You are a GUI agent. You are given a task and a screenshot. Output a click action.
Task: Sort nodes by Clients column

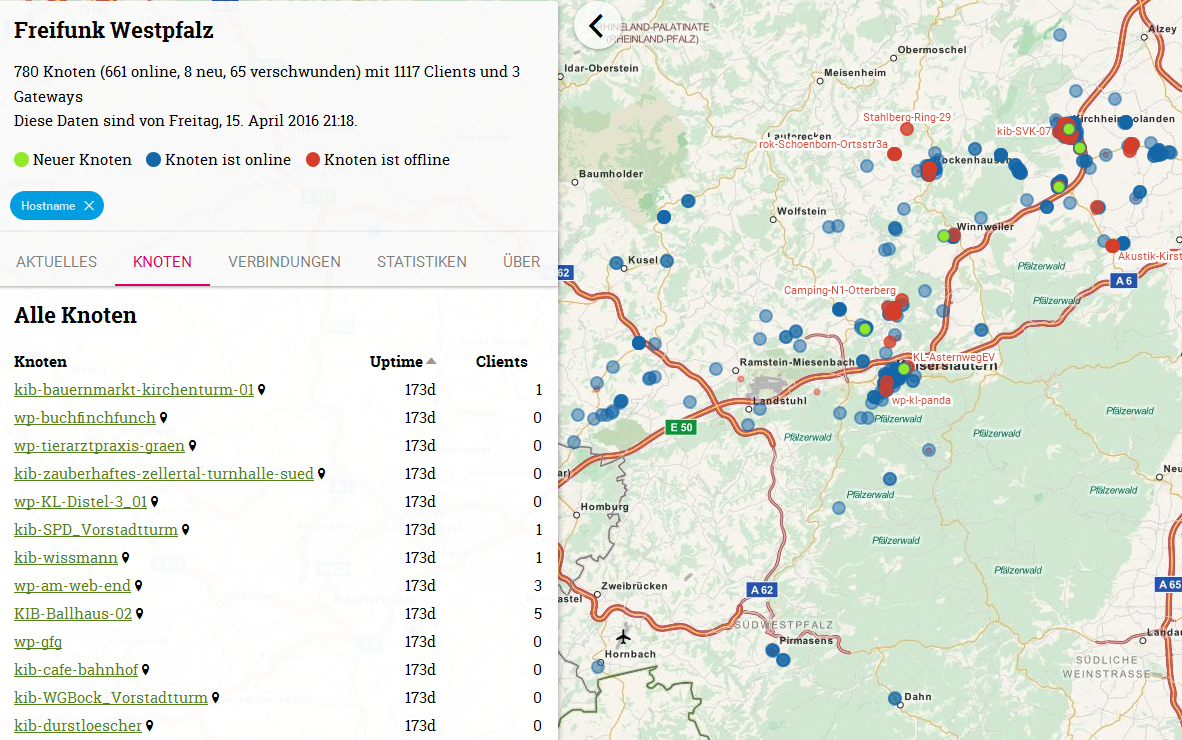pos(501,362)
